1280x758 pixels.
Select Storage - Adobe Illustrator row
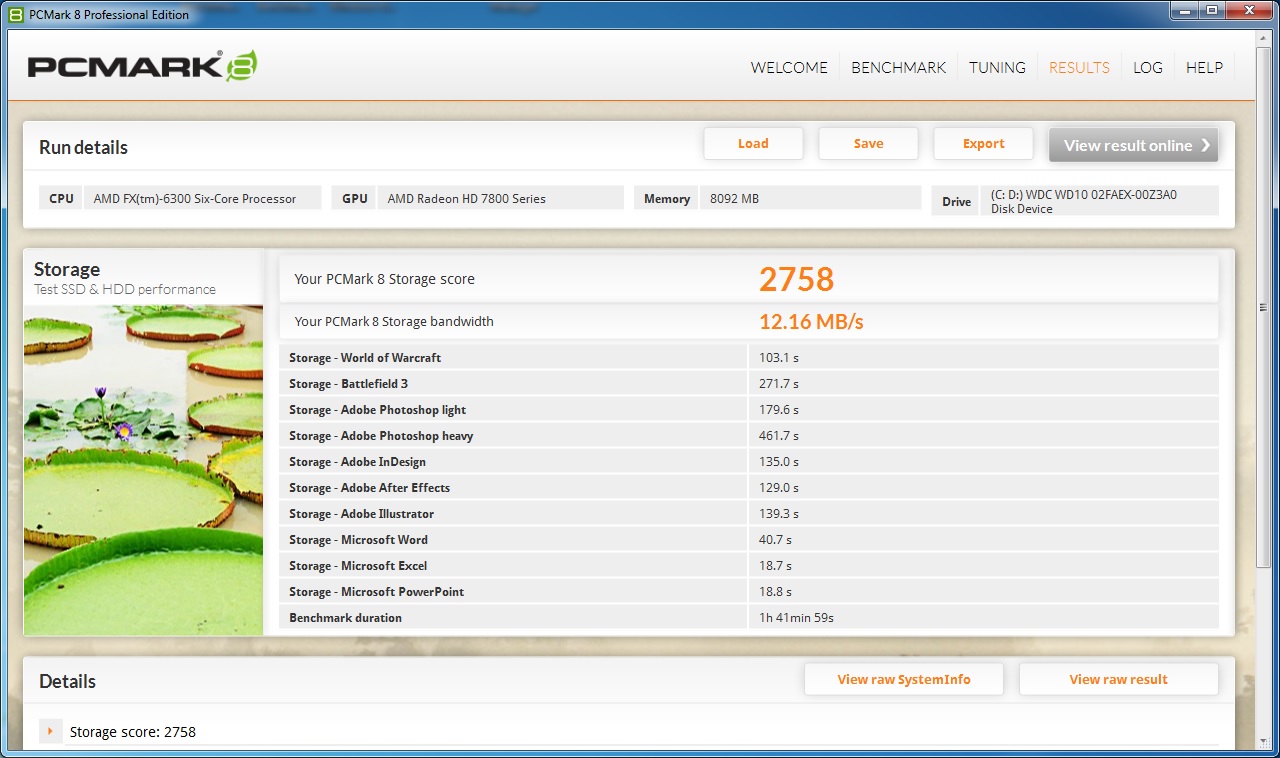tap(749, 514)
